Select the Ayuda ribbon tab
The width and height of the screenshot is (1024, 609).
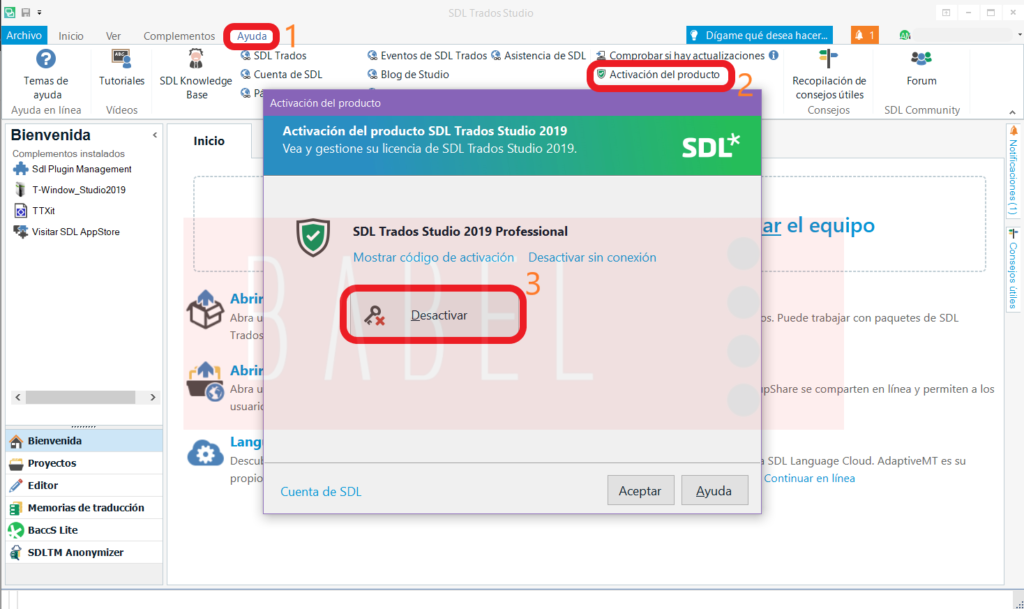click(251, 36)
